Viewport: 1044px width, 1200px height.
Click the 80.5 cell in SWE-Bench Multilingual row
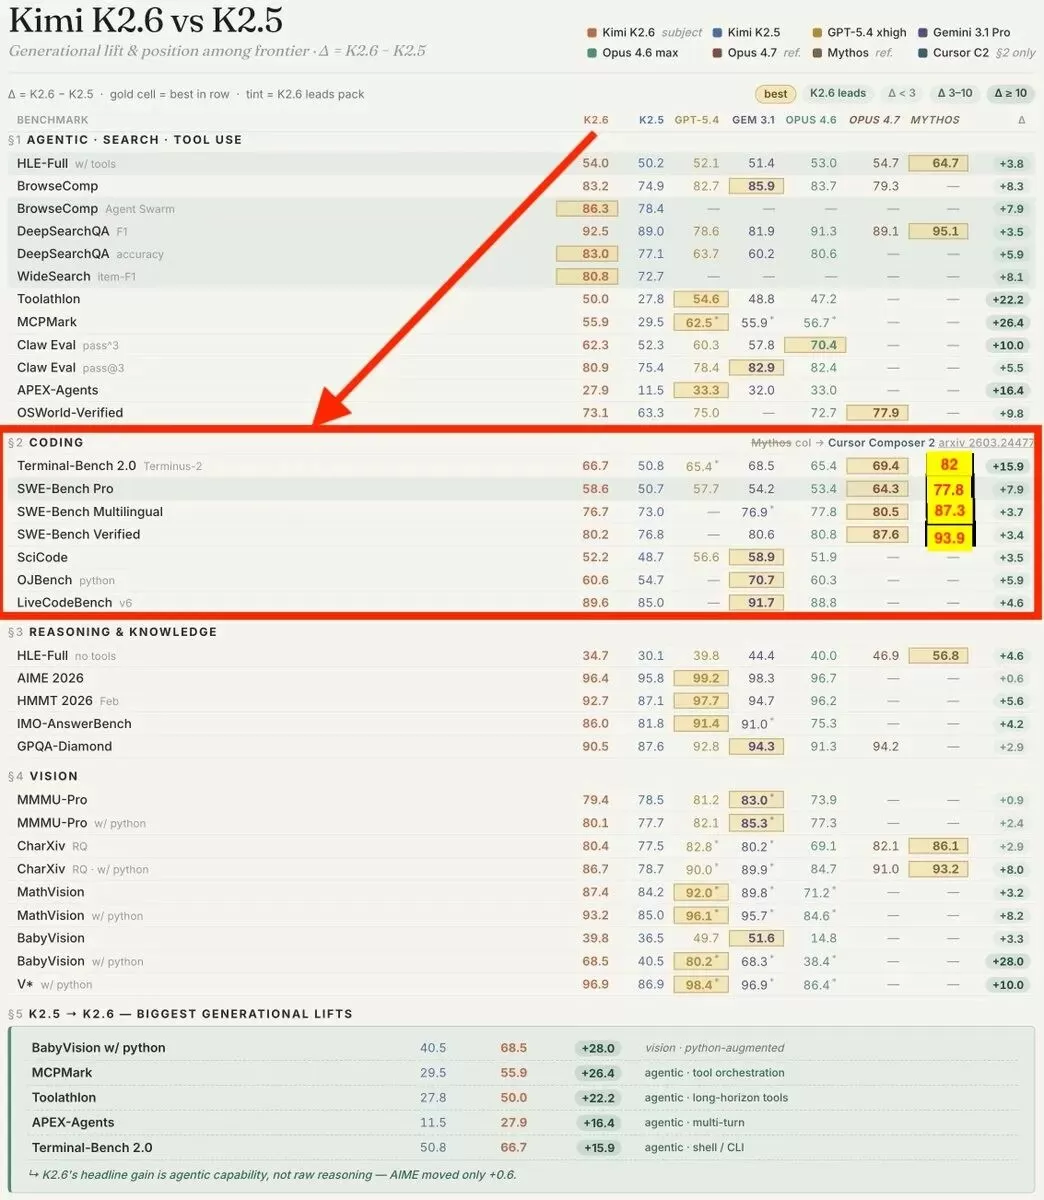[878, 512]
